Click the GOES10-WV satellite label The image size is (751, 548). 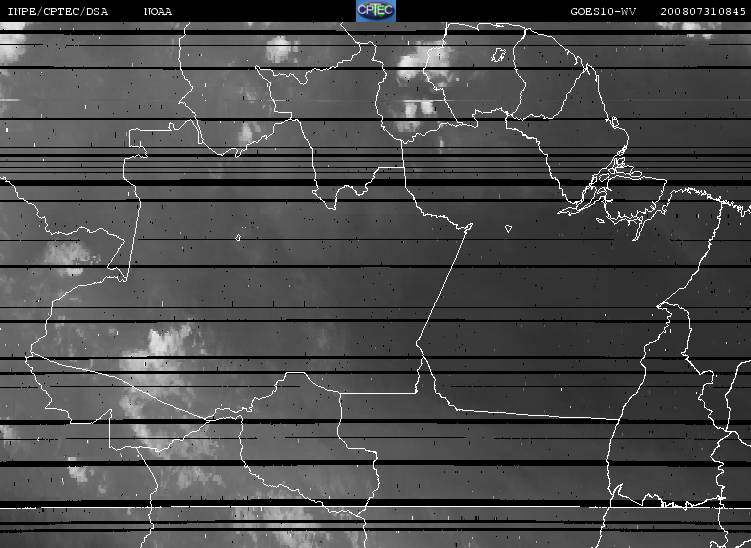click(x=603, y=11)
